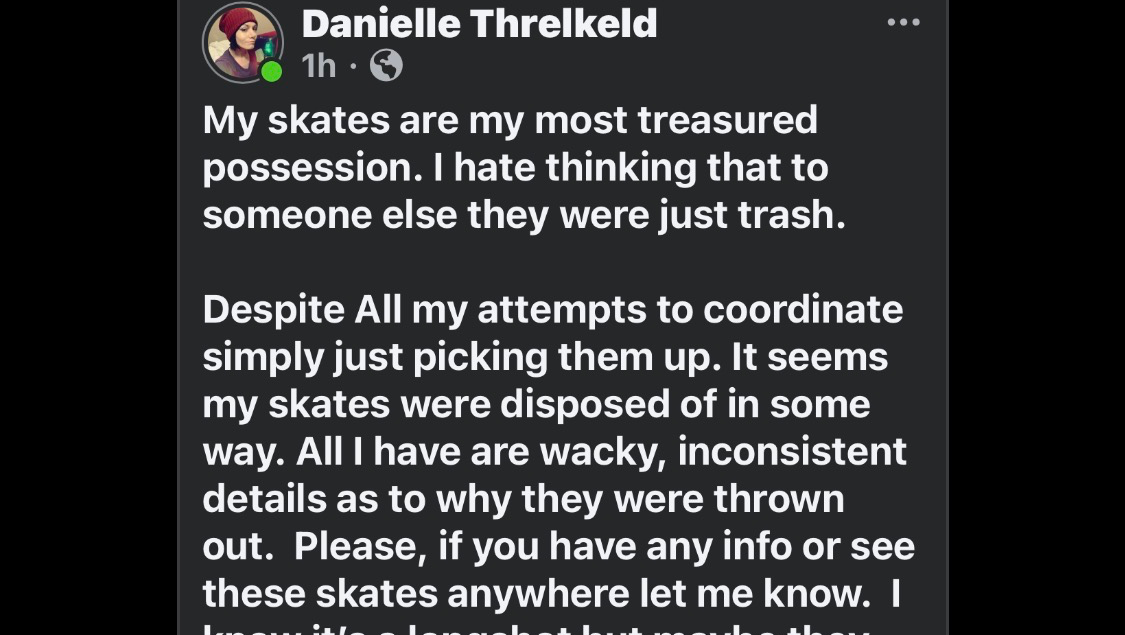Click the line "Despite All my attempts to coordinate"
The width and height of the screenshot is (1125, 635).
pyautogui.click(x=553, y=310)
